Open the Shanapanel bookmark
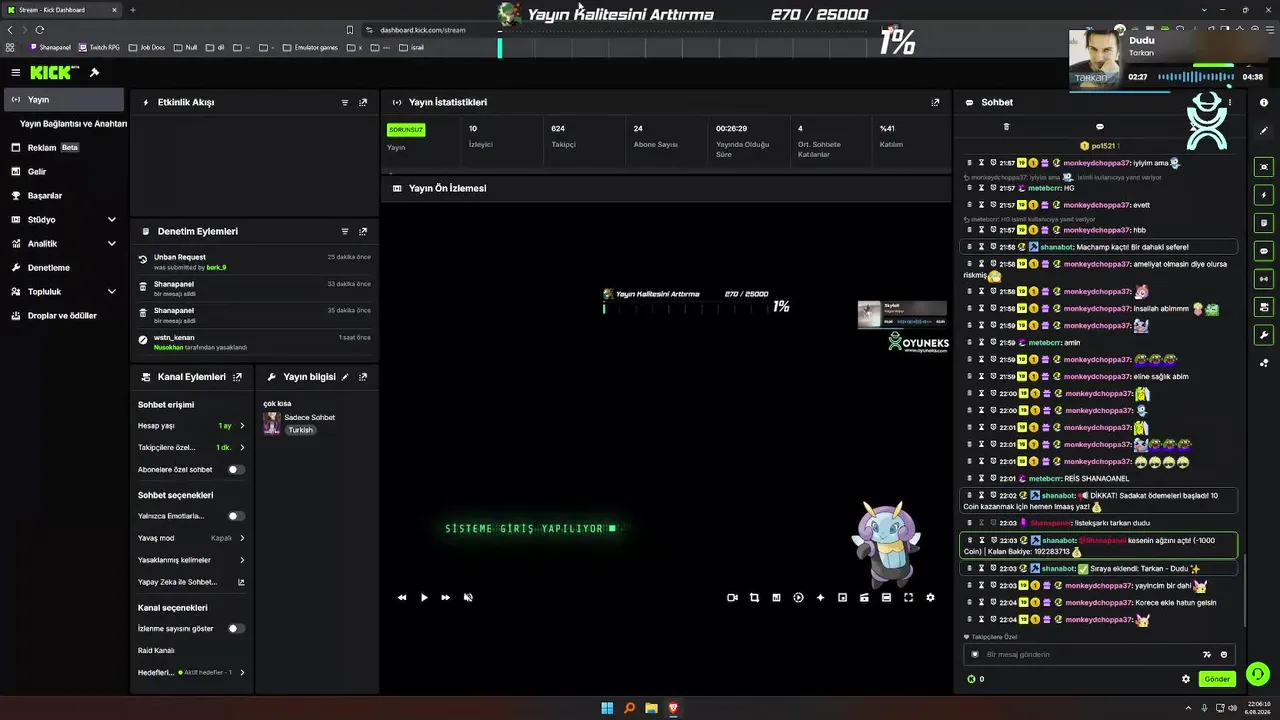 tap(51, 47)
